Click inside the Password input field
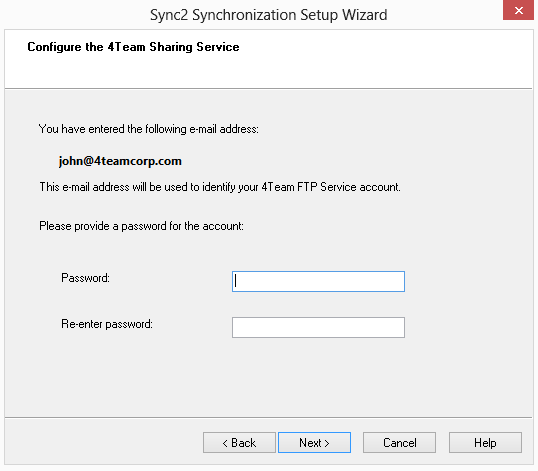Image resolution: width=538 pixels, height=471 pixels. (x=318, y=281)
